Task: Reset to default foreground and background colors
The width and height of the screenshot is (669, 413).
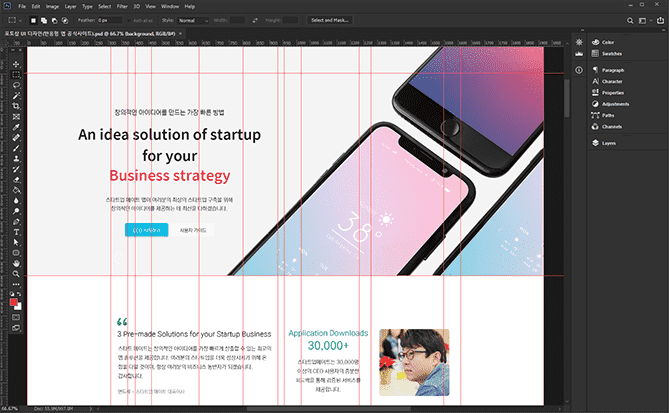Action: [x=12, y=294]
